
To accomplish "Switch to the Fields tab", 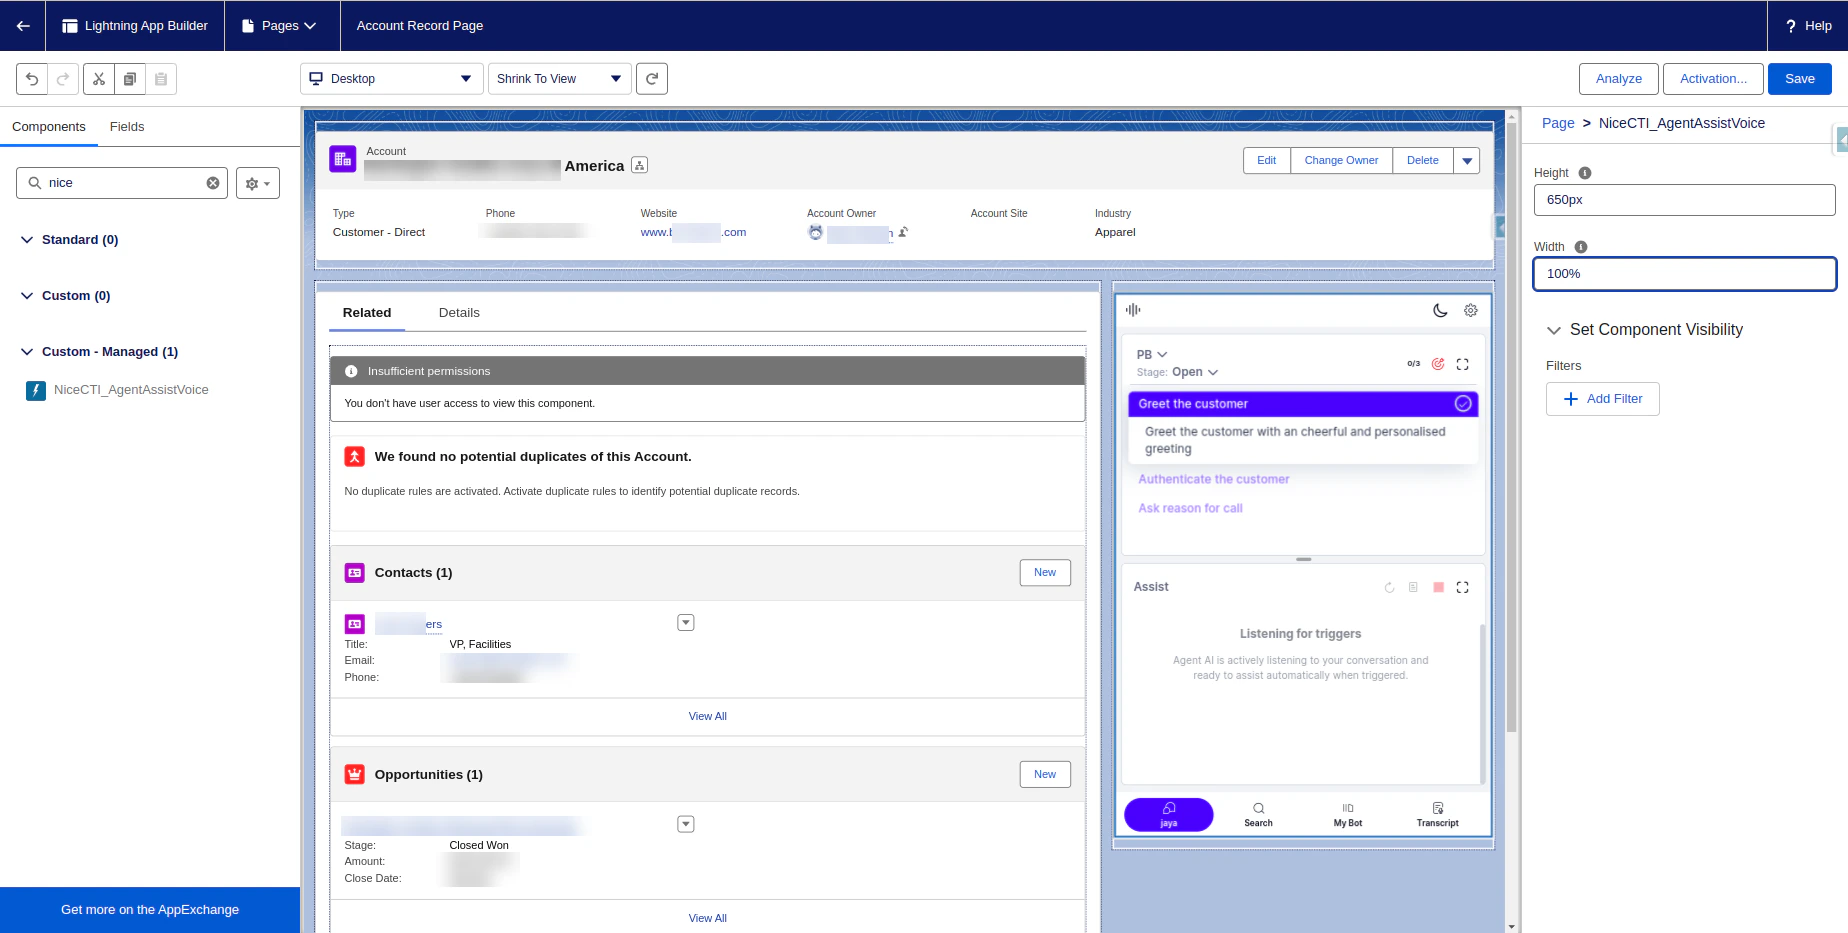I will pyautogui.click(x=126, y=126).
